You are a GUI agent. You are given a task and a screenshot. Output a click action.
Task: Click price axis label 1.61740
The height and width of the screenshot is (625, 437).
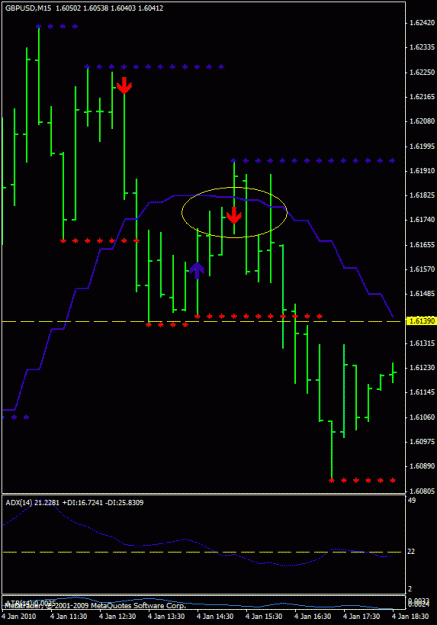click(x=422, y=220)
